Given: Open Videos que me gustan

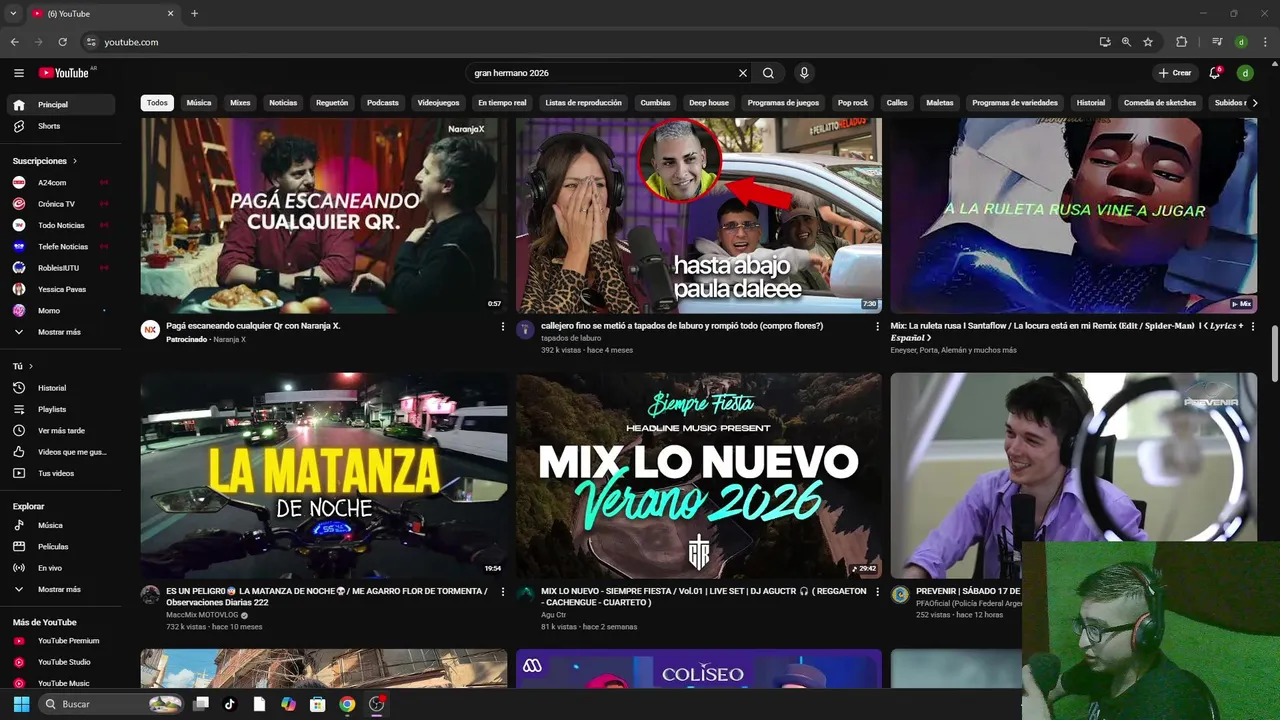Looking at the screenshot, I should click(x=62, y=452).
